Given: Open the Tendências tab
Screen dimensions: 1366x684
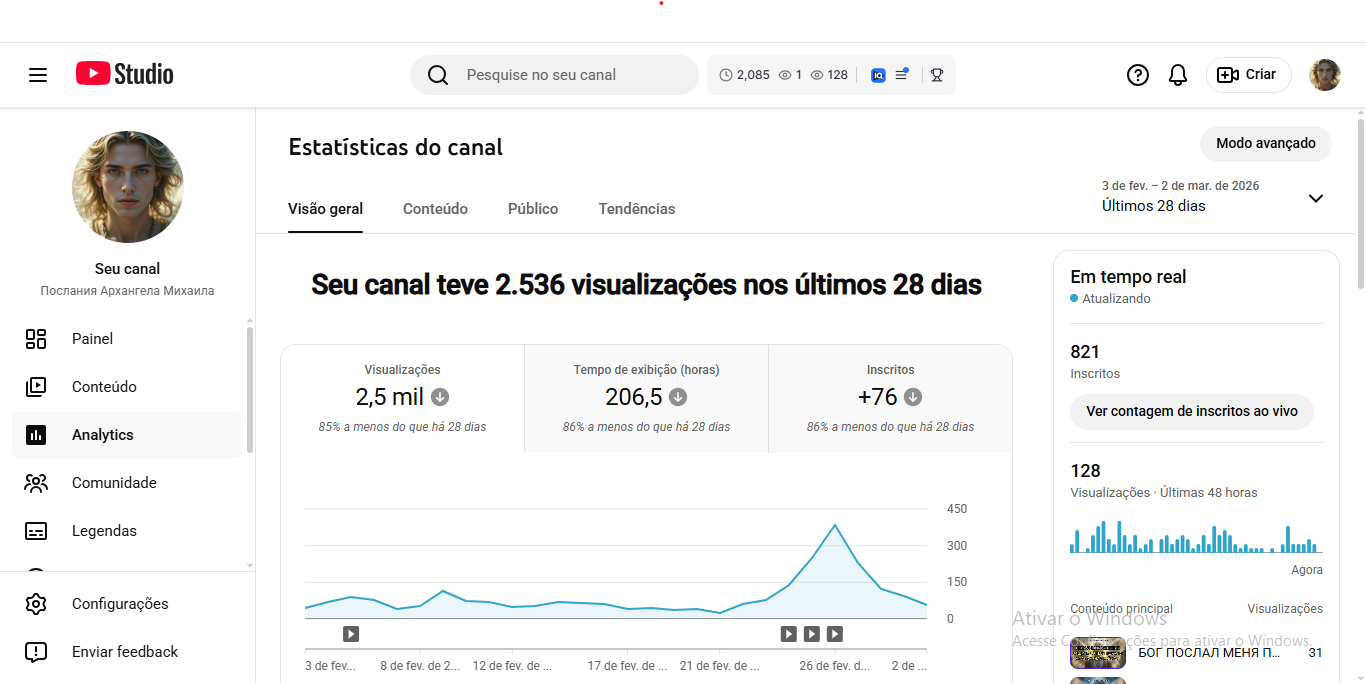Looking at the screenshot, I should coord(637,208).
